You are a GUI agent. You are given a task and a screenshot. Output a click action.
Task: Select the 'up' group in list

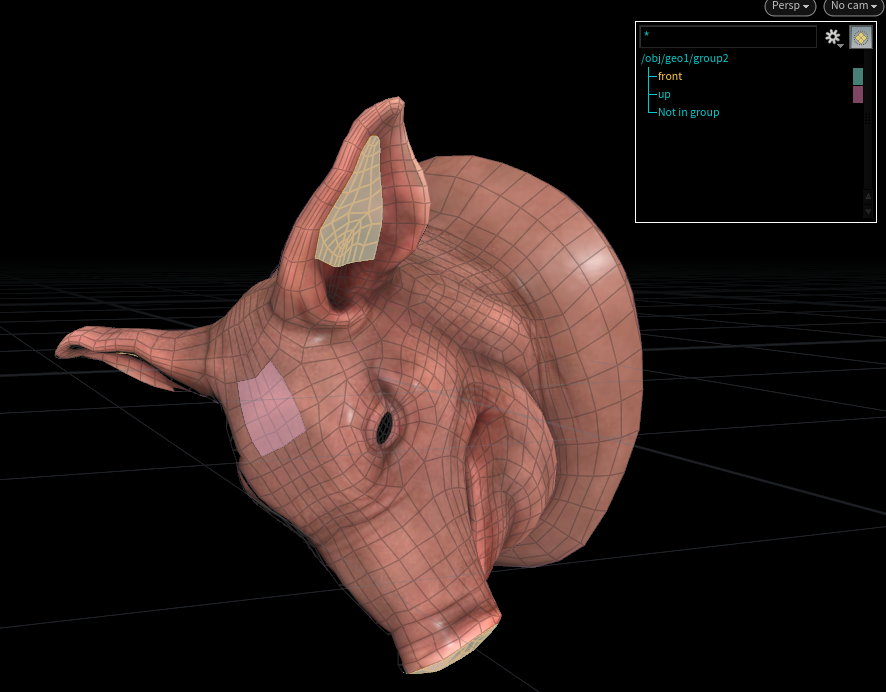(664, 94)
